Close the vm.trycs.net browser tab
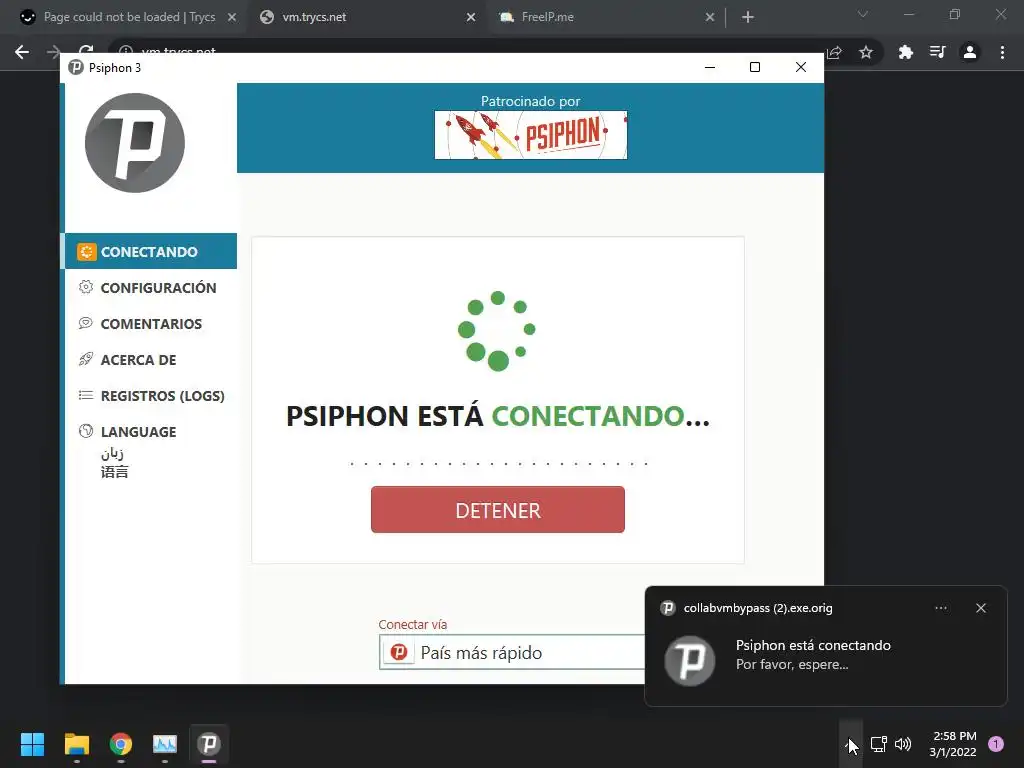The width and height of the screenshot is (1024, 768). click(x=471, y=18)
